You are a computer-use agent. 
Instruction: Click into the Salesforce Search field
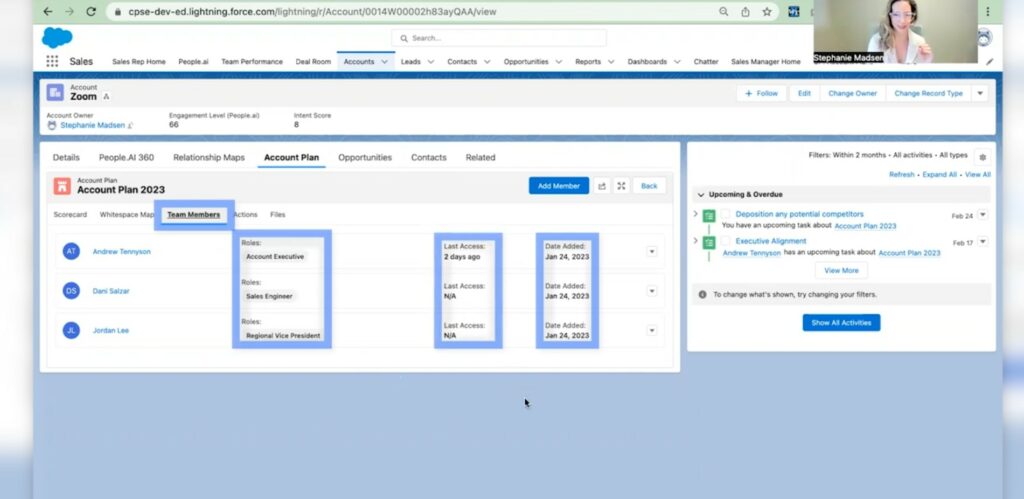tap(499, 38)
